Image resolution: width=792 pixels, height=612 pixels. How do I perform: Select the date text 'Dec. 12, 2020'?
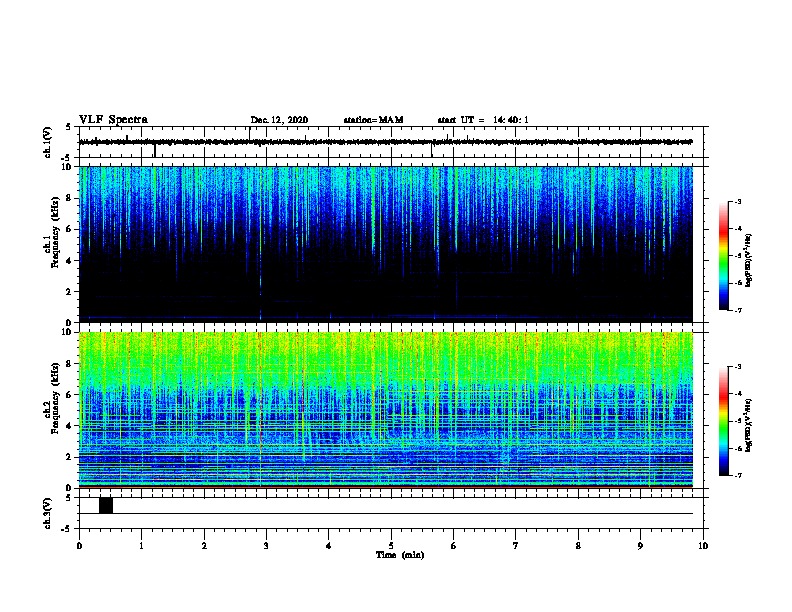point(279,120)
